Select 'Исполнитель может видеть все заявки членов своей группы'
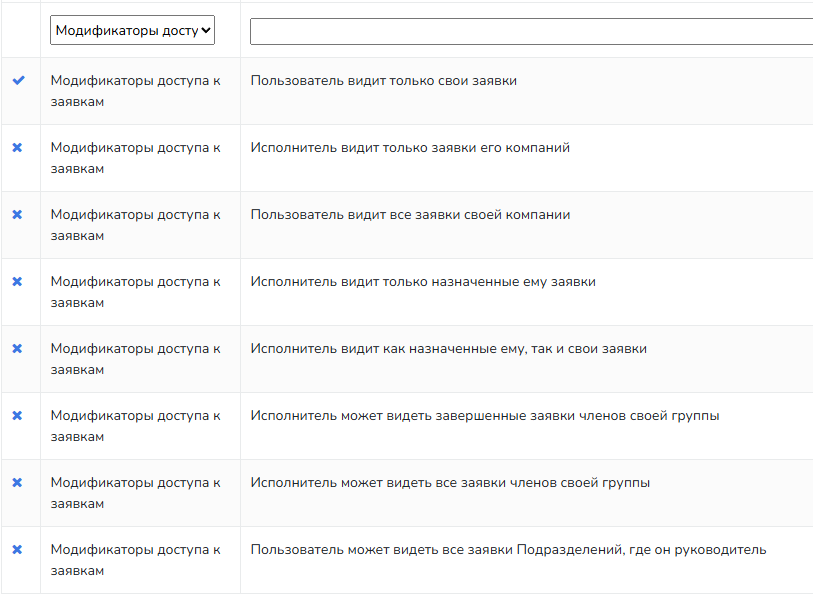The height and width of the screenshot is (613, 813). pos(450,483)
